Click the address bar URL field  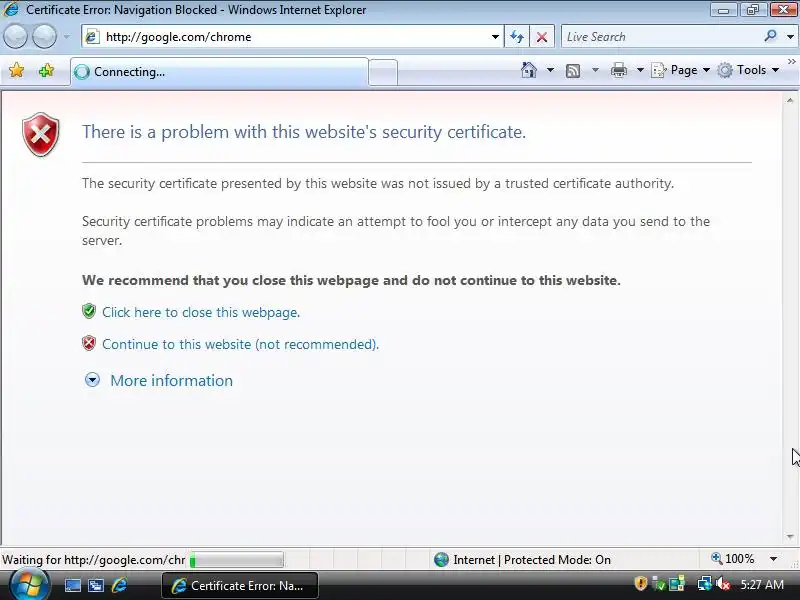click(x=292, y=37)
